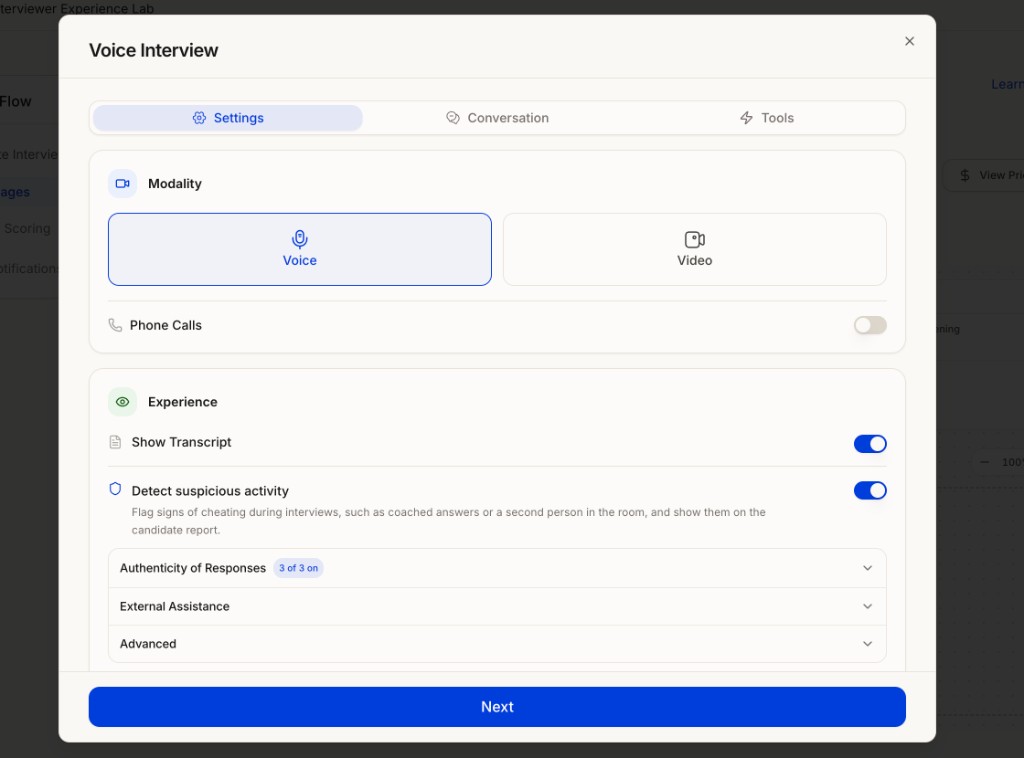Click the document icon beside Show Transcript
Screen dimensions: 1024x758
[115, 443]
